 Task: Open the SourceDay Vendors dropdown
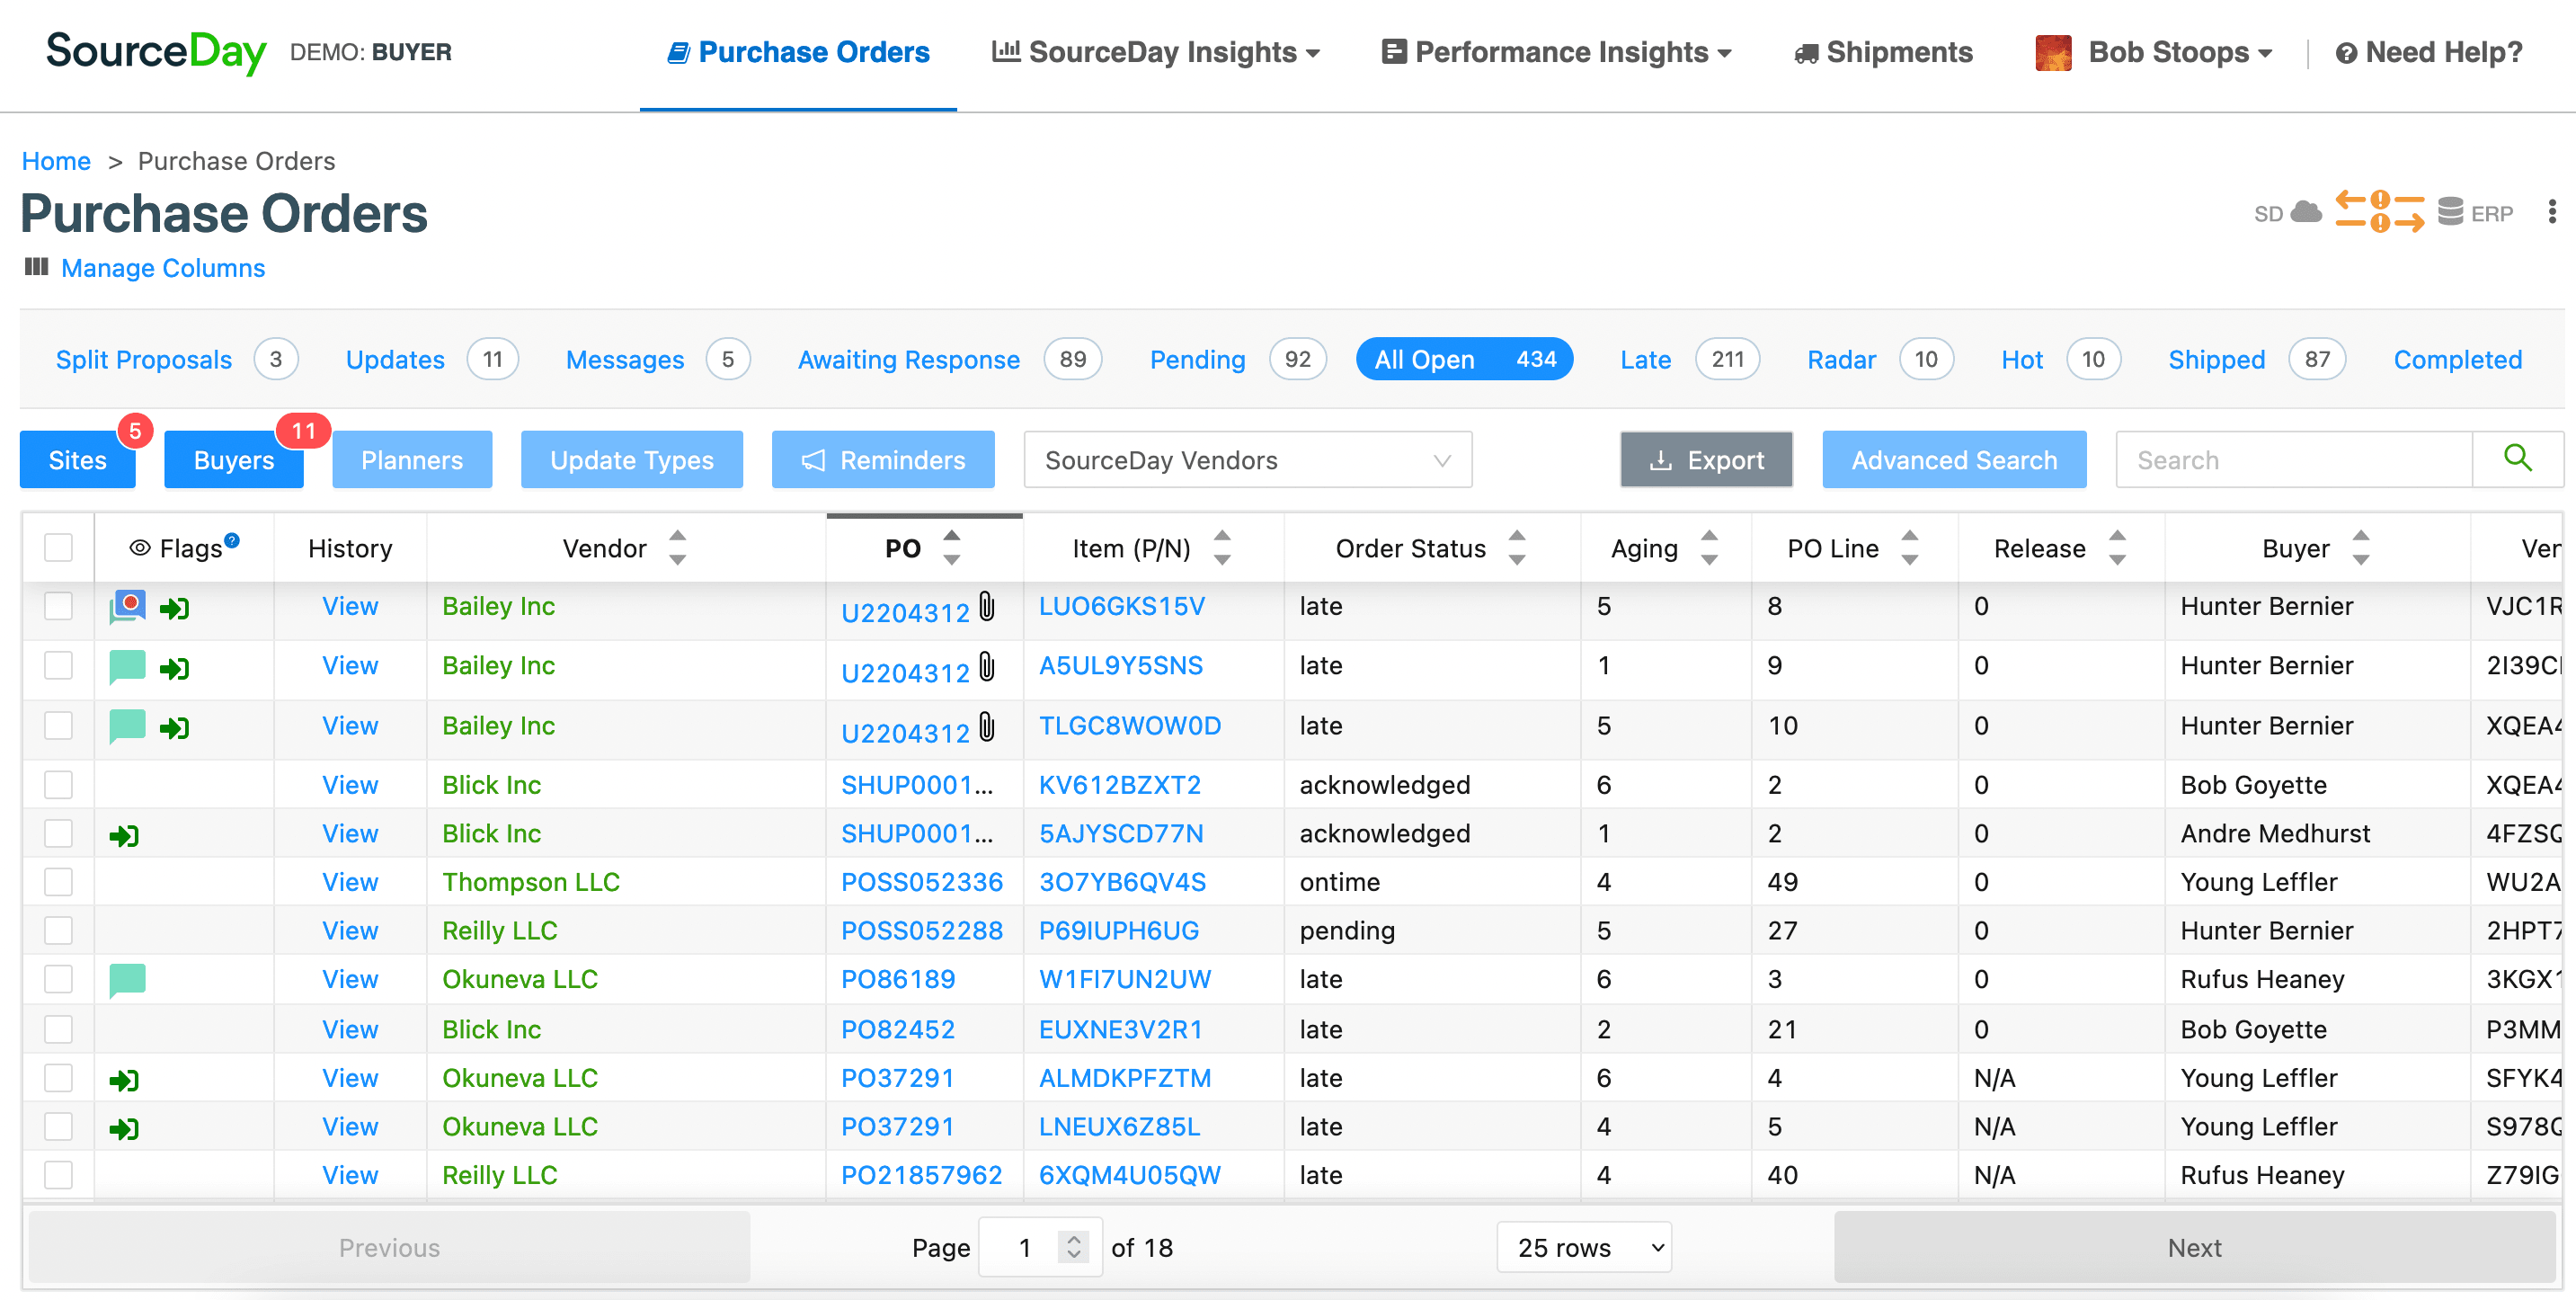(1247, 460)
